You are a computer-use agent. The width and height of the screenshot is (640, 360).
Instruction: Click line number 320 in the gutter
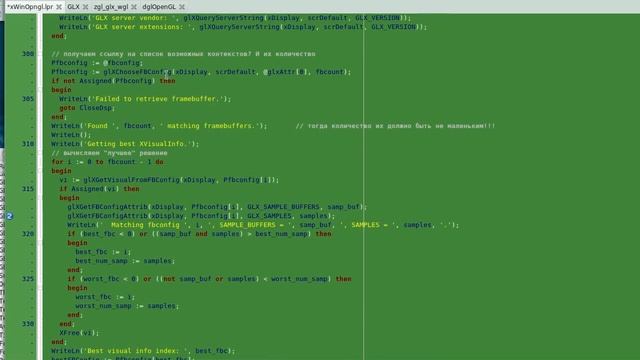pyautogui.click(x=28, y=234)
